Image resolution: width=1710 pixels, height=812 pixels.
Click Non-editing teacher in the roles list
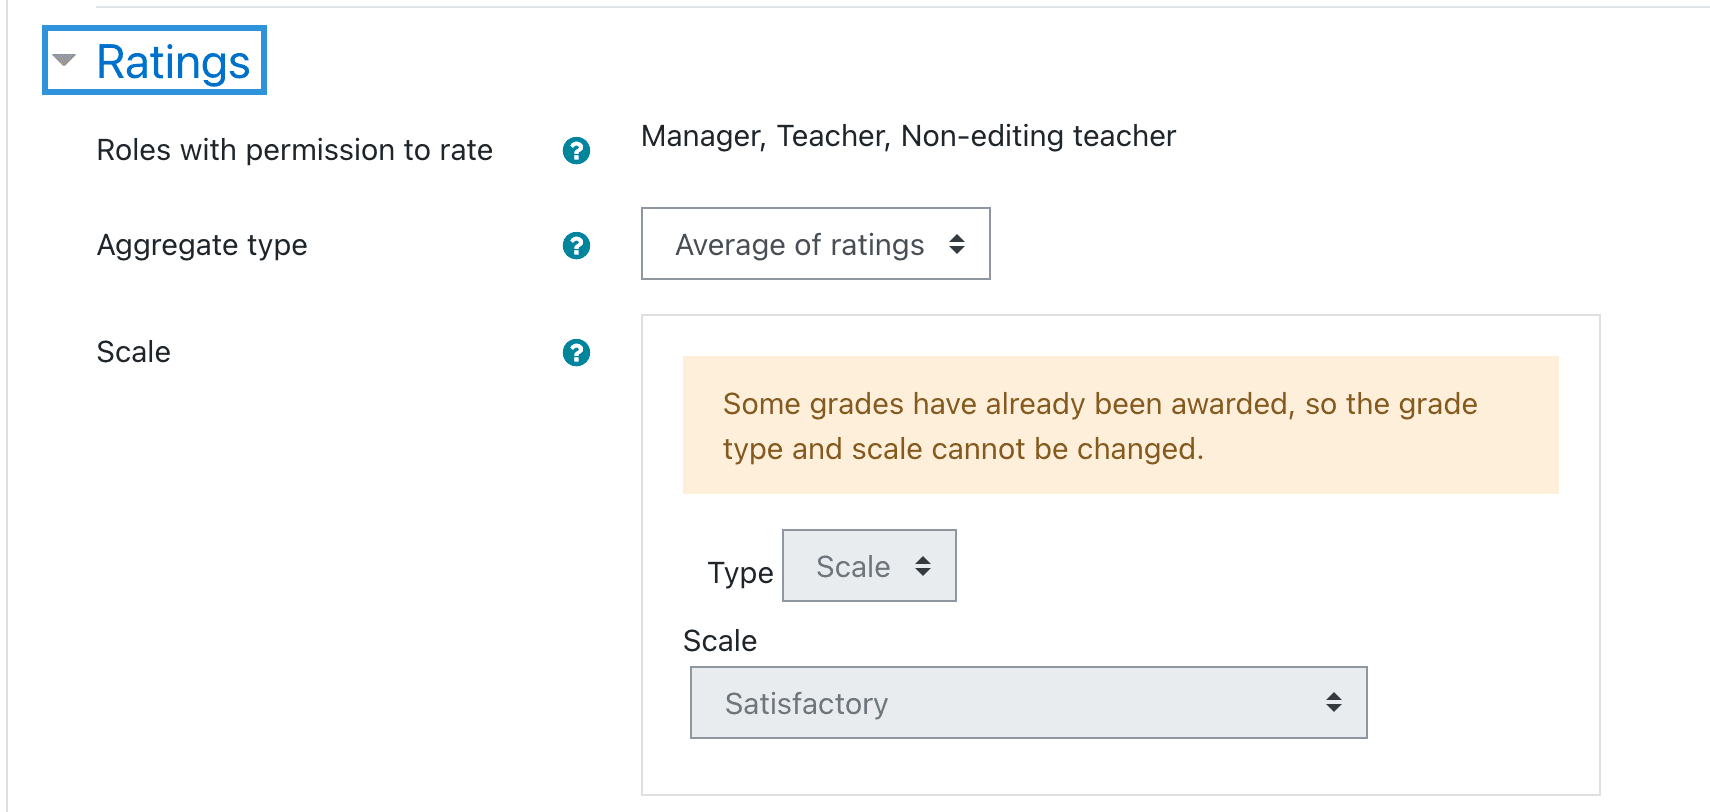[x=1039, y=136]
